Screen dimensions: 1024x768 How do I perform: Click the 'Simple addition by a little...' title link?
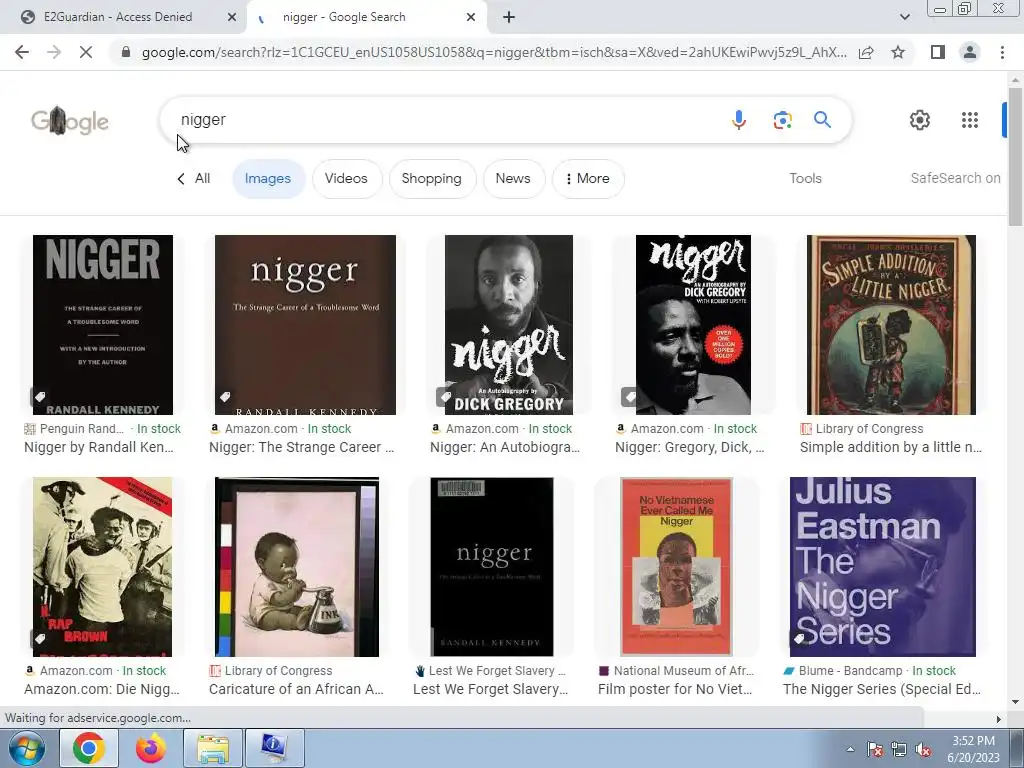click(891, 447)
